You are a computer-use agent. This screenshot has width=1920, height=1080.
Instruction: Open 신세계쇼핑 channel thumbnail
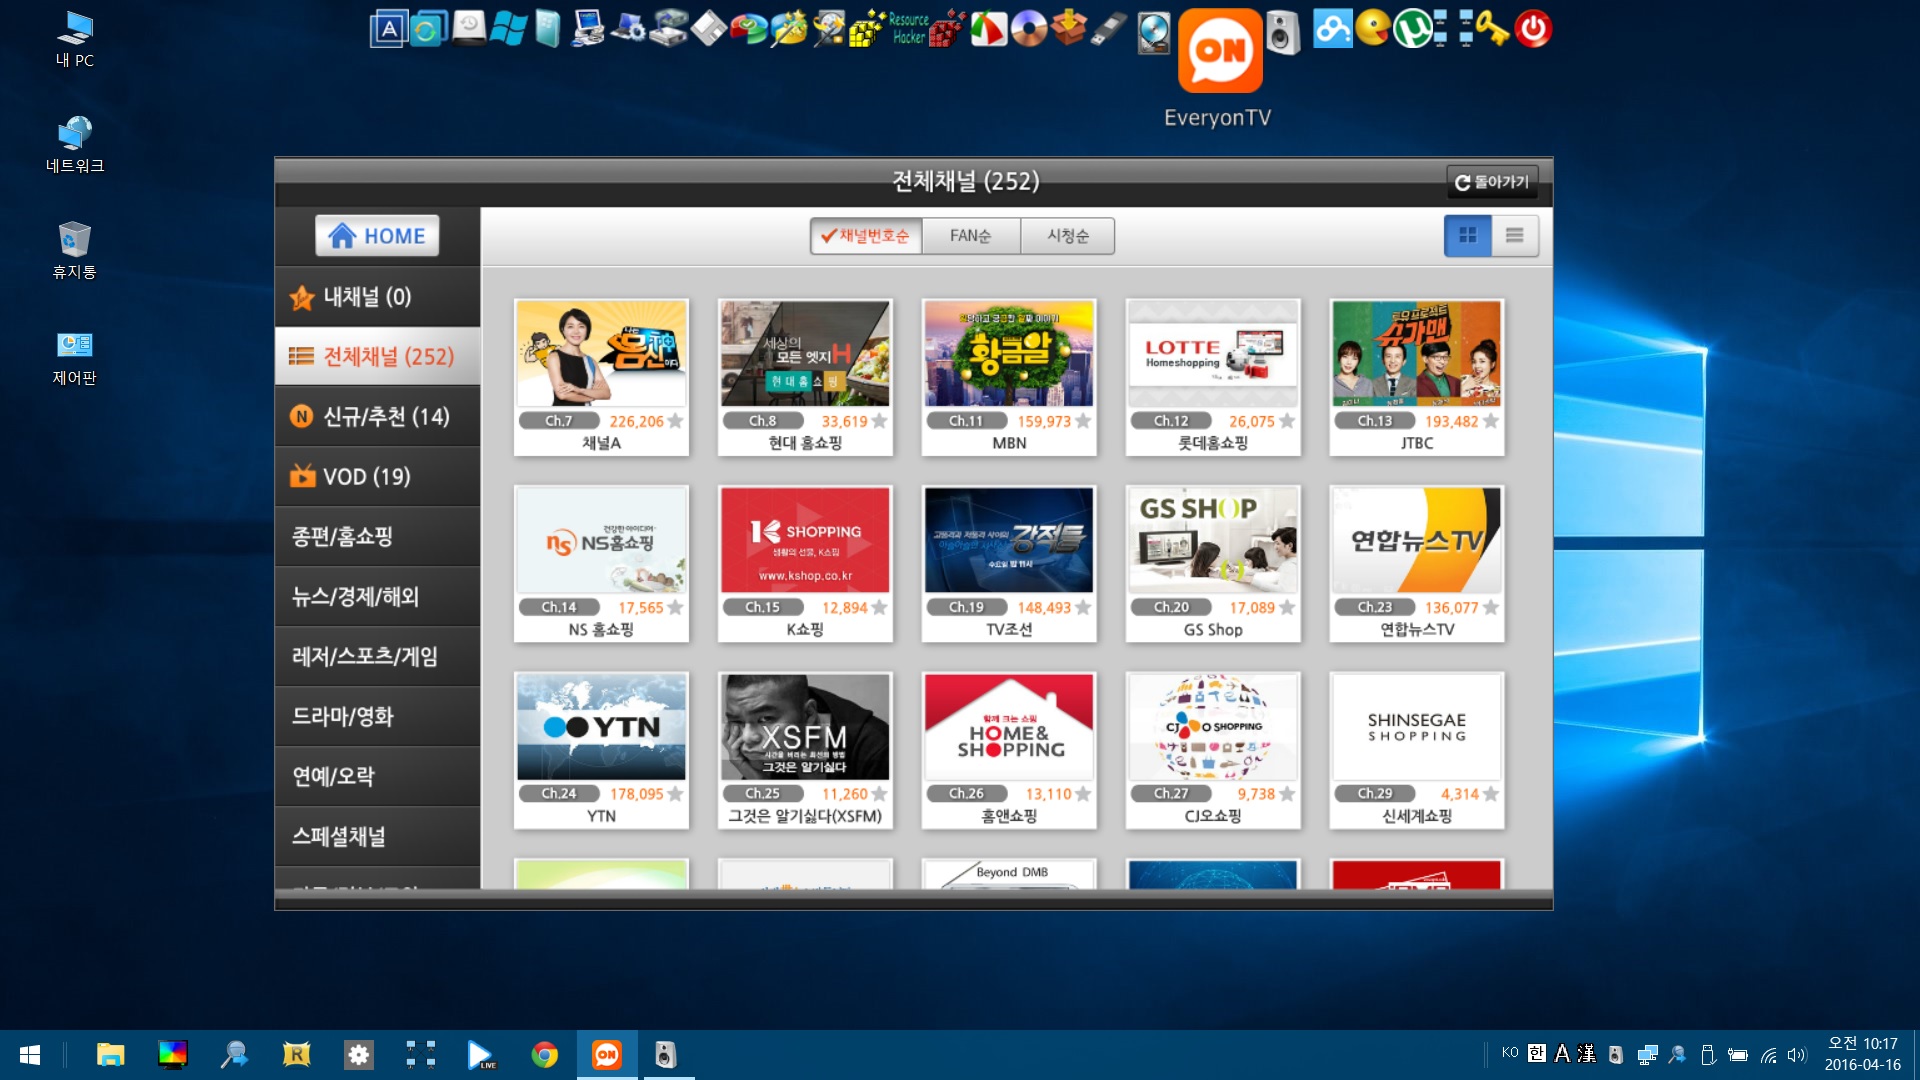[1417, 726]
